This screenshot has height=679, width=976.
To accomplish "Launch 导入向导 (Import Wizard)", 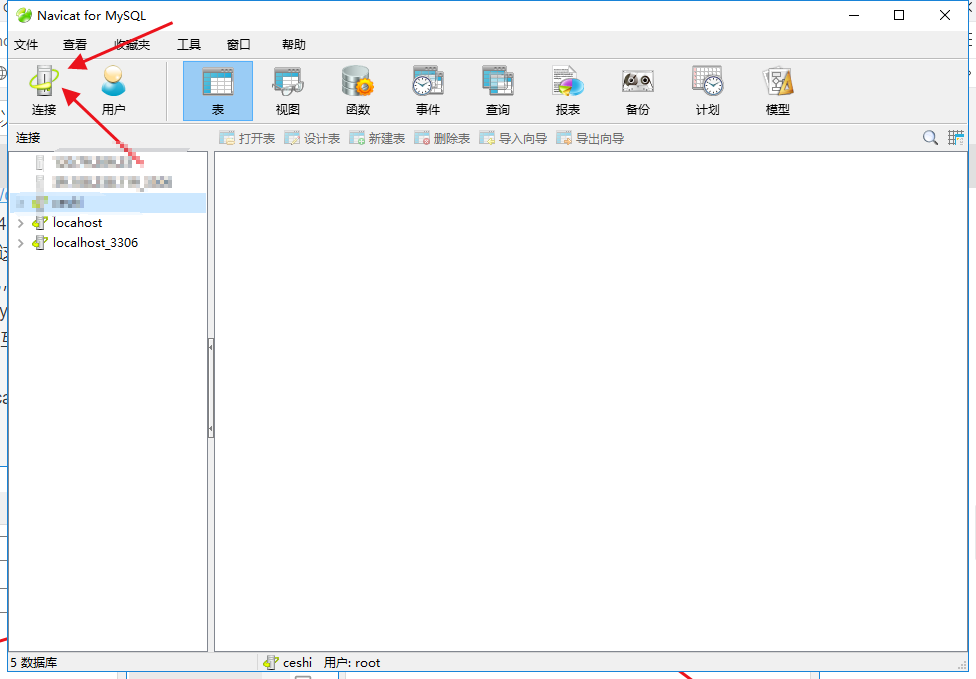I will click(x=513, y=138).
